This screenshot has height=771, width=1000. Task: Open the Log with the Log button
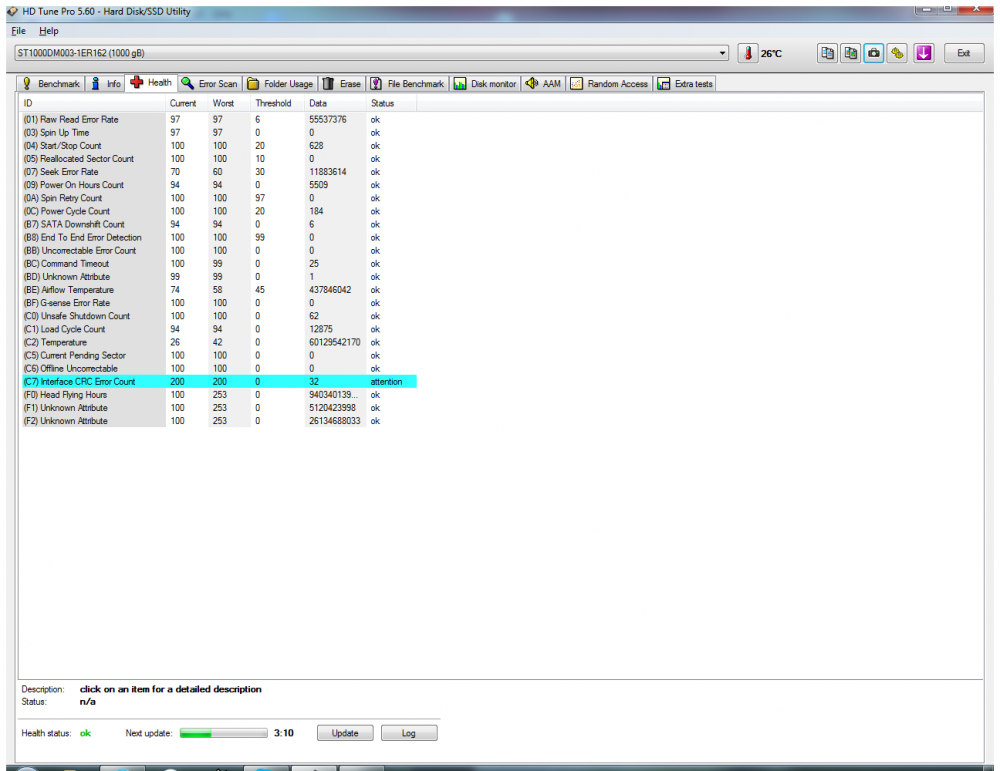(x=409, y=733)
